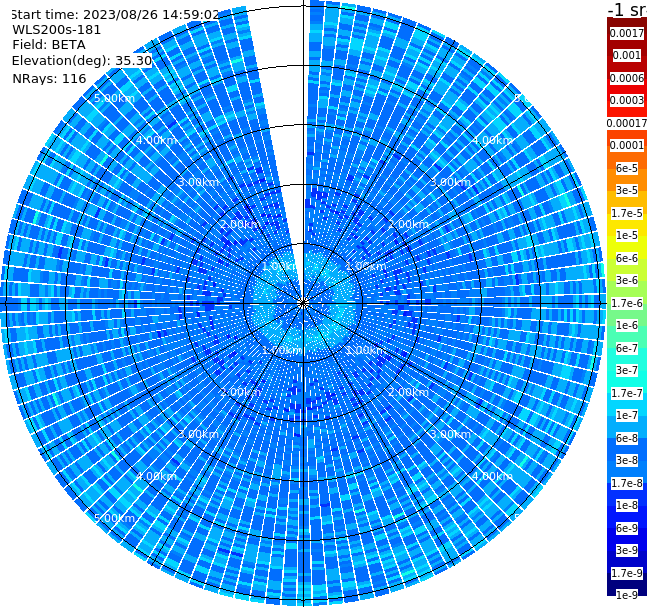Click the Field: BETA label
The image size is (647, 607).
pyautogui.click(x=49, y=45)
